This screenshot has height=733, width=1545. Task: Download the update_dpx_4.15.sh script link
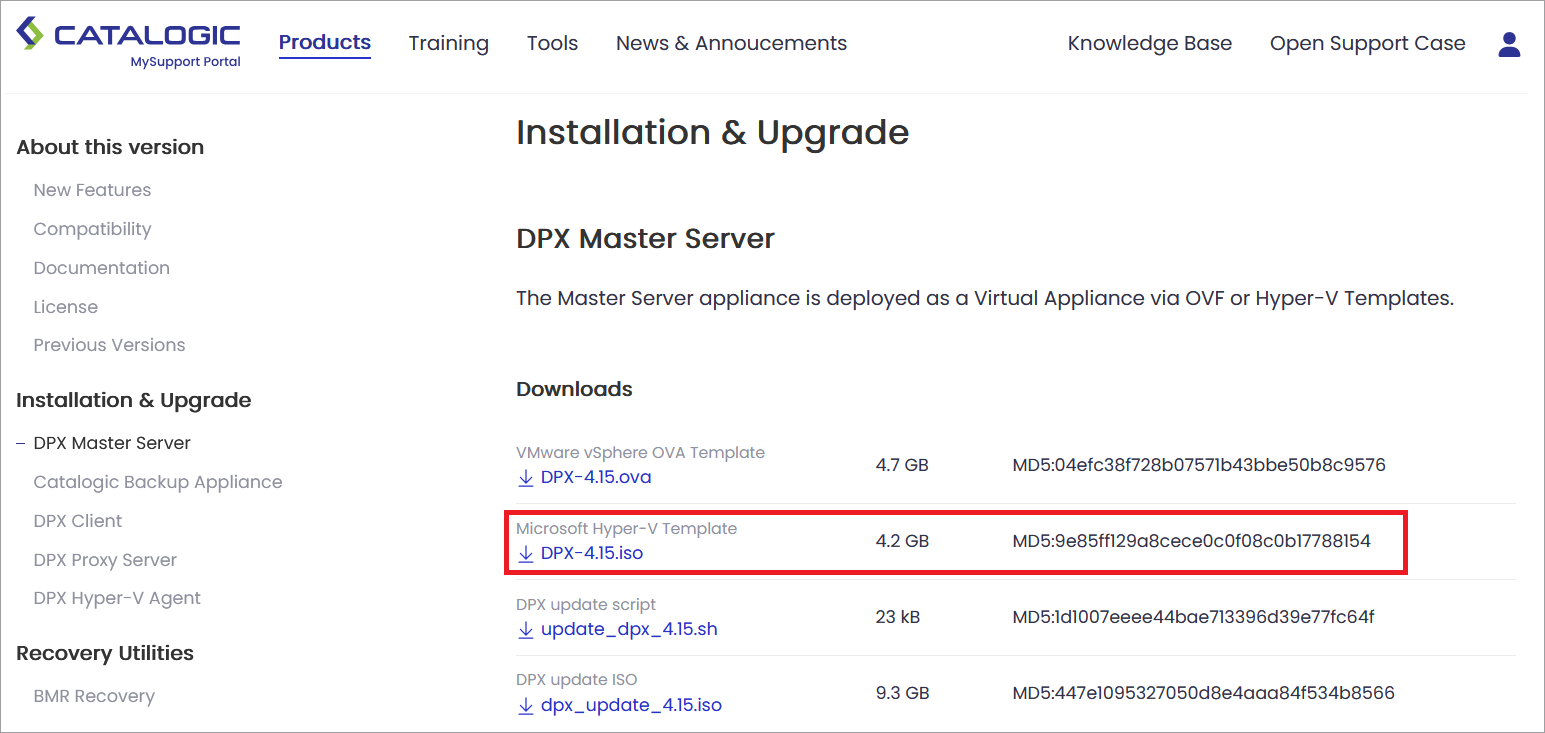click(x=628, y=630)
